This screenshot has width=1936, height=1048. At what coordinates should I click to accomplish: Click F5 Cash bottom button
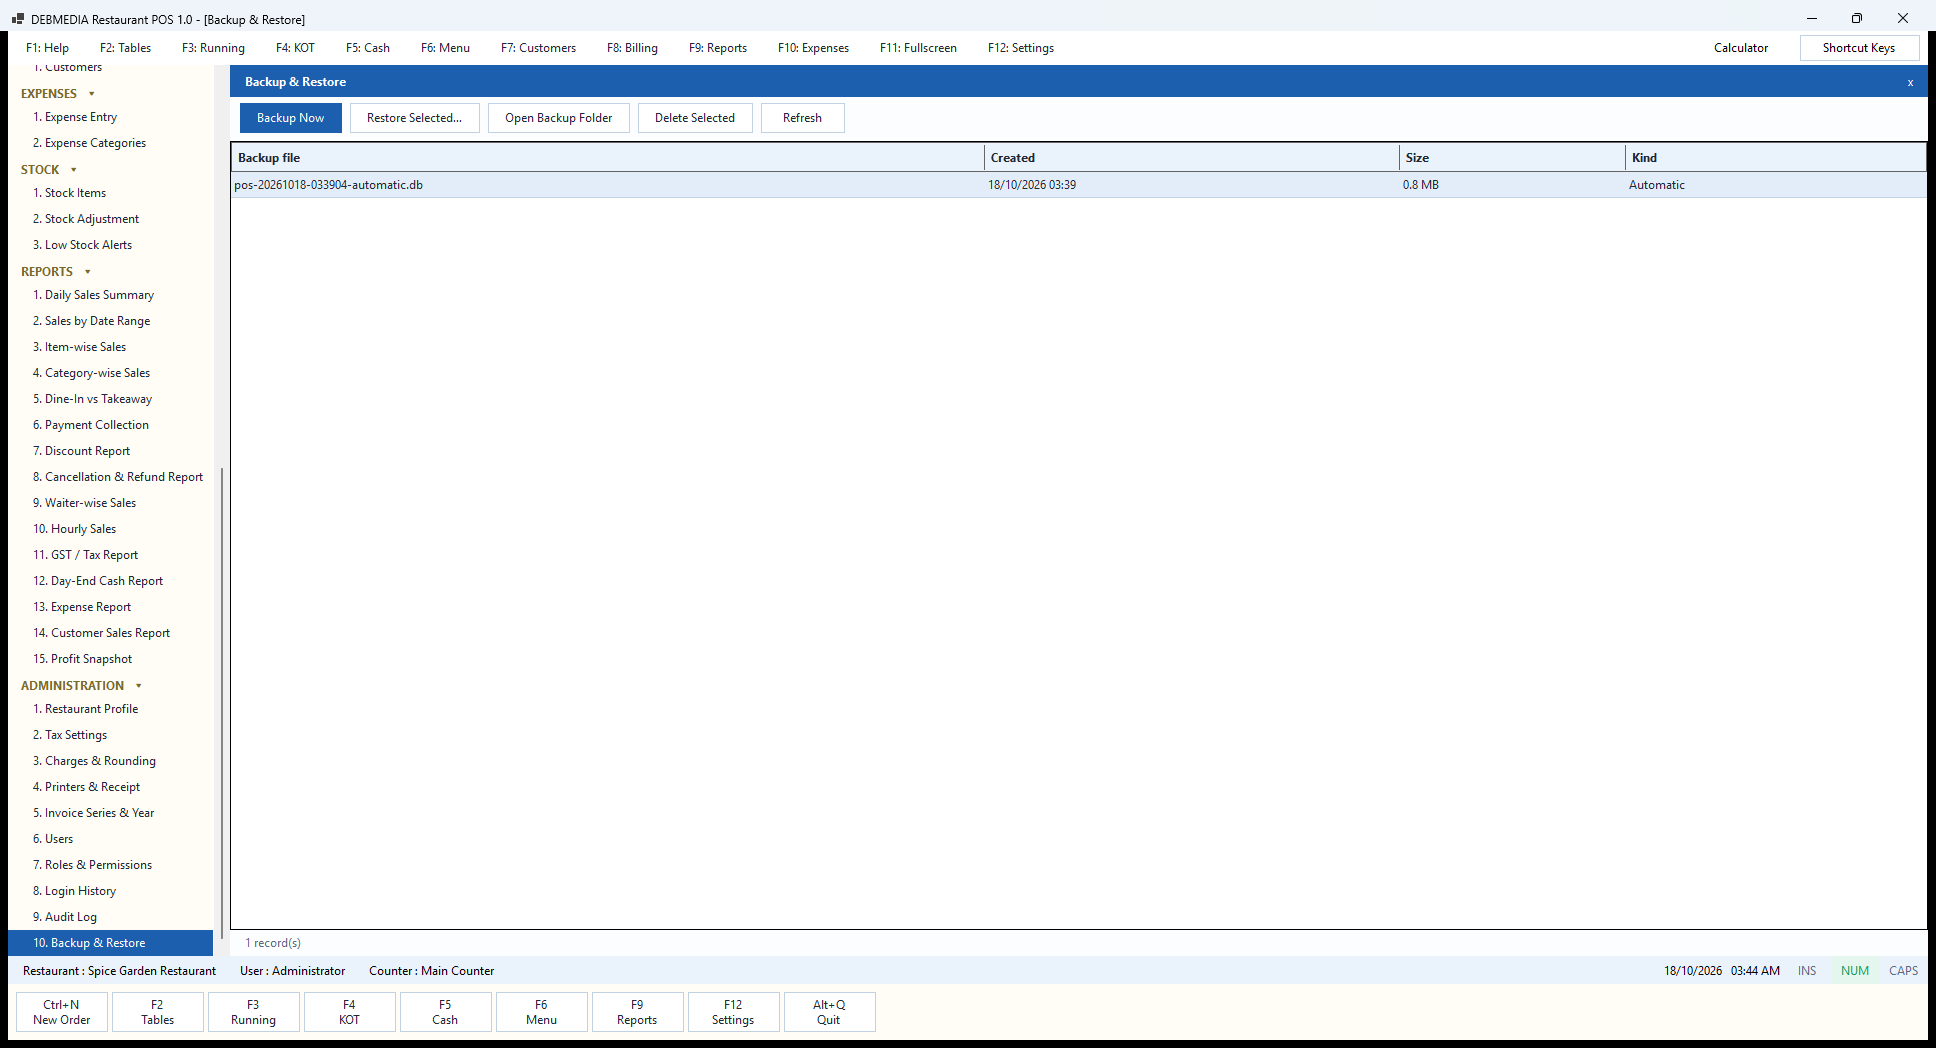pyautogui.click(x=446, y=1012)
